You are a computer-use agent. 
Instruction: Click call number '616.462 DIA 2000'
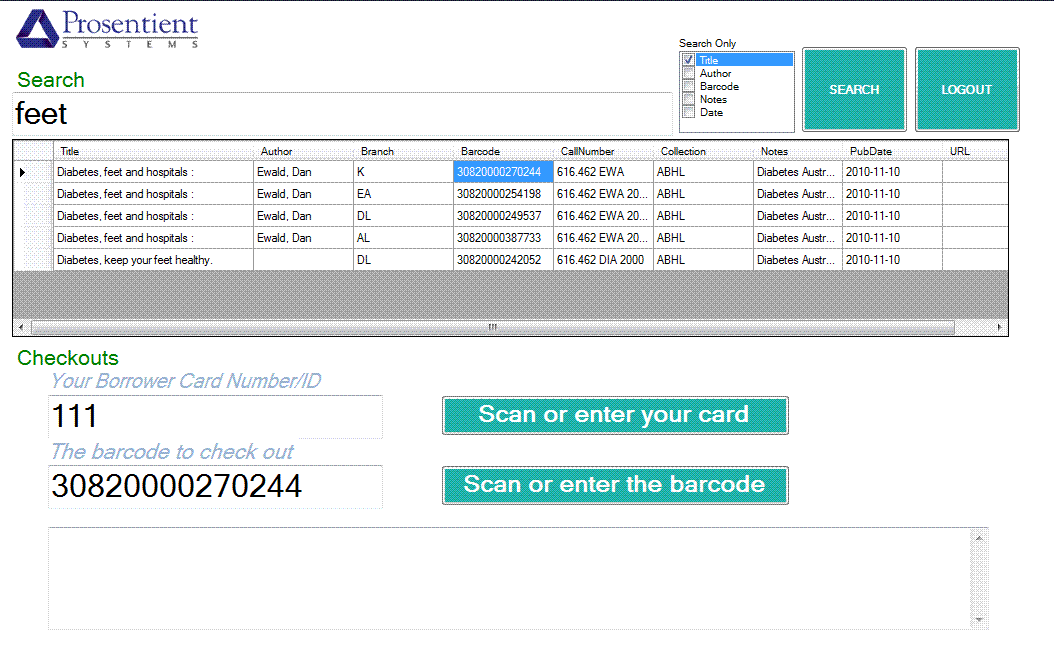pyautogui.click(x=603, y=260)
